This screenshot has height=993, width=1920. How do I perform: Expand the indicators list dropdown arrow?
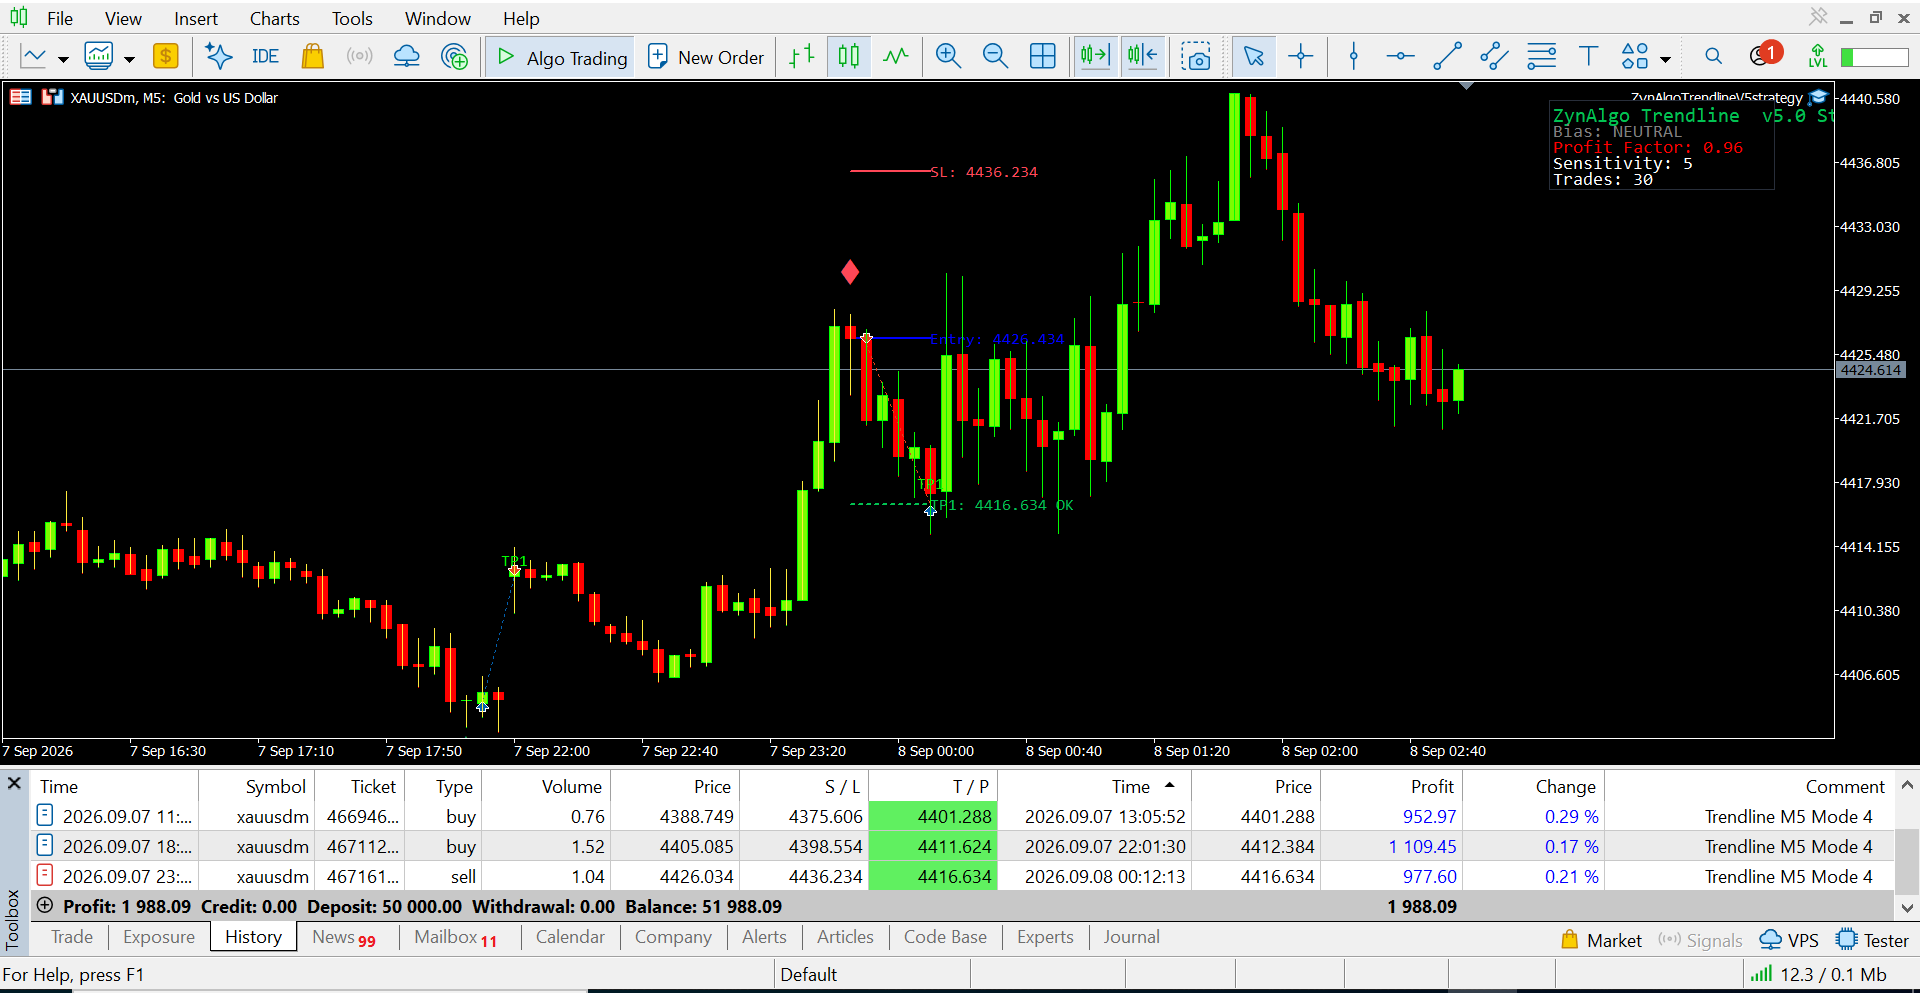[129, 59]
